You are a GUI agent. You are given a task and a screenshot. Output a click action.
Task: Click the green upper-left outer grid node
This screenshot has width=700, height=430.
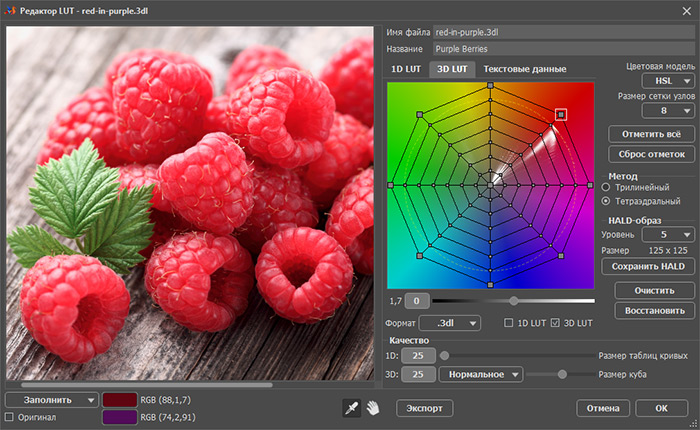[x=420, y=115]
